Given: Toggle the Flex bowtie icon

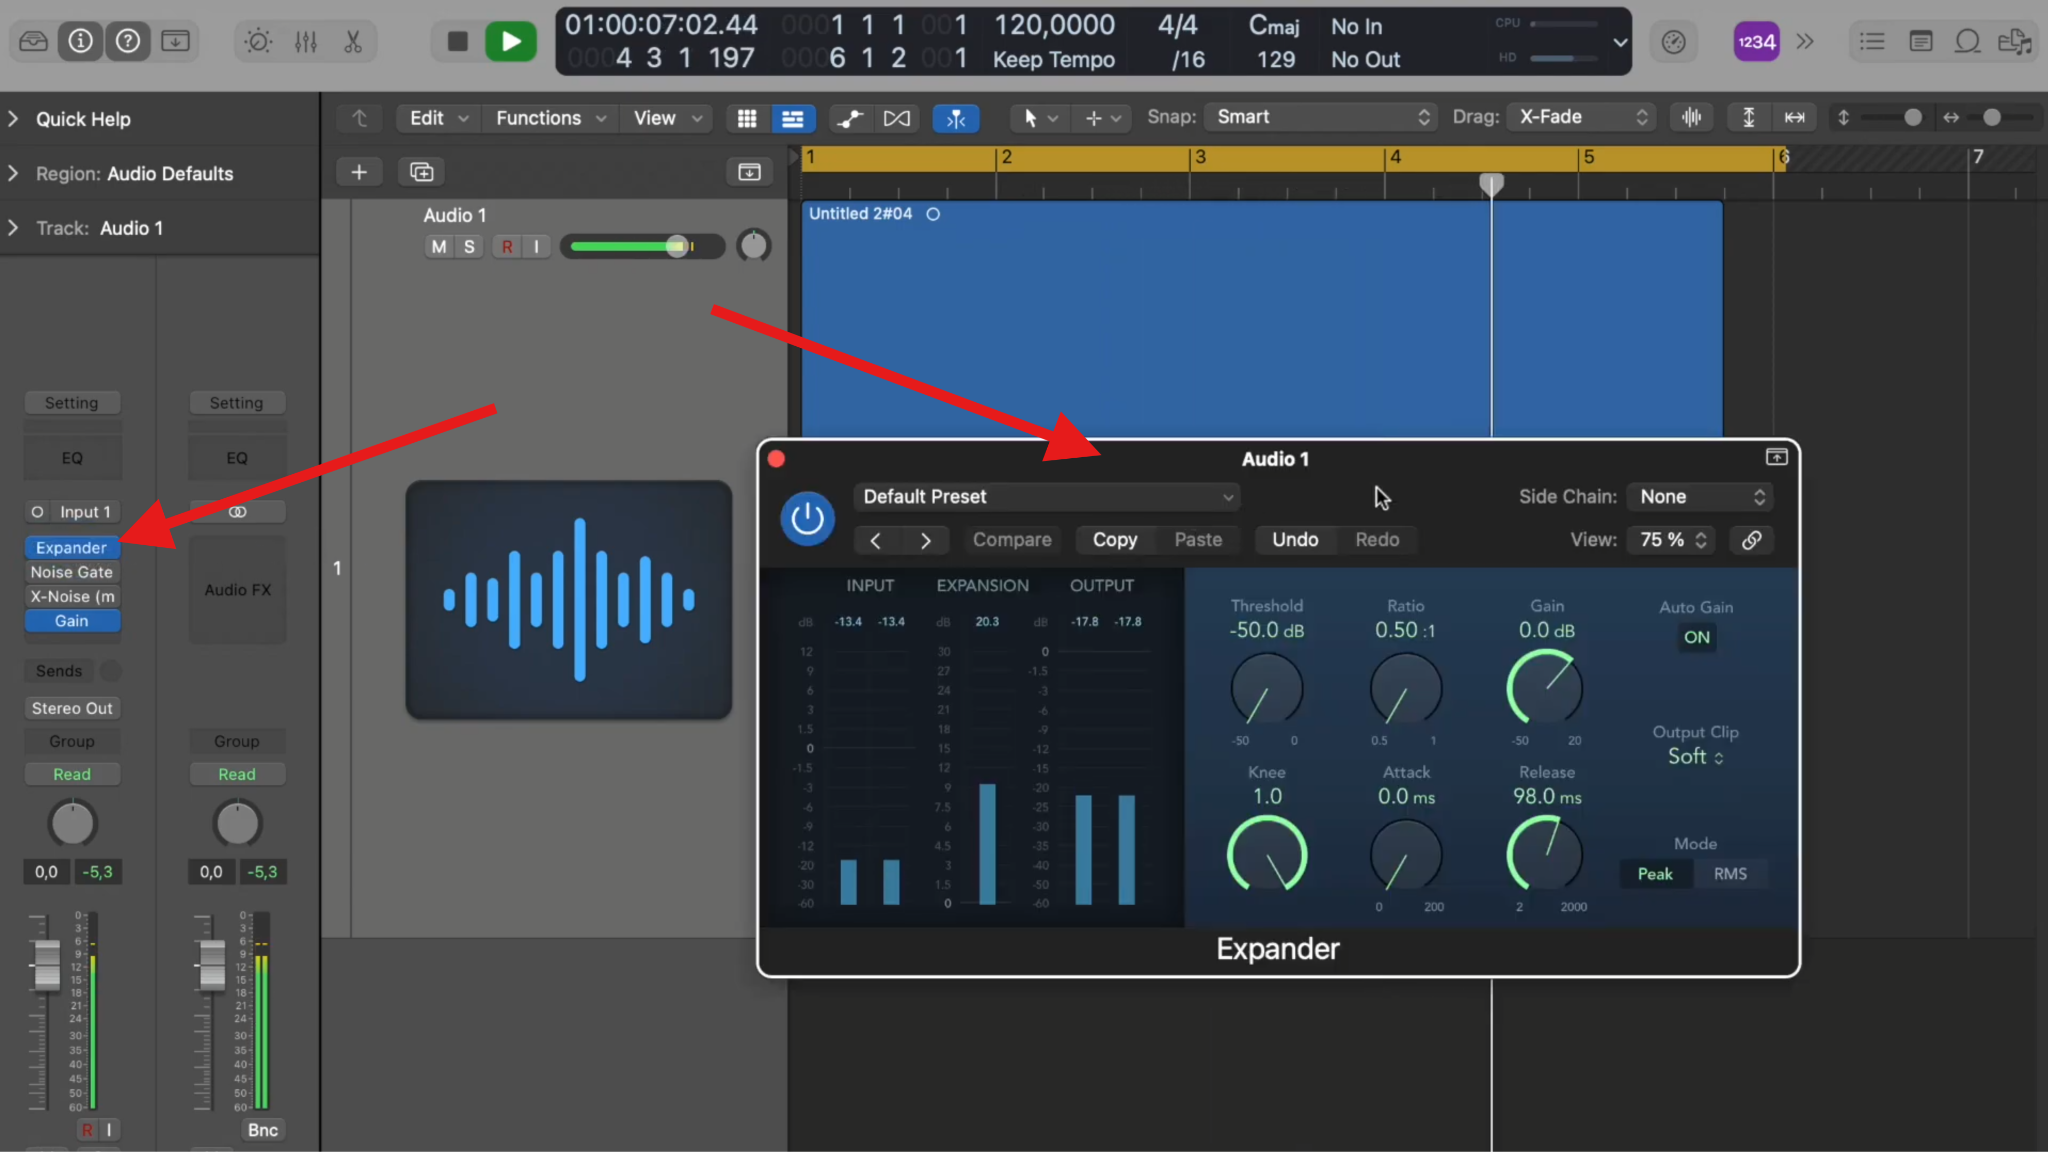Looking at the screenshot, I should [897, 118].
